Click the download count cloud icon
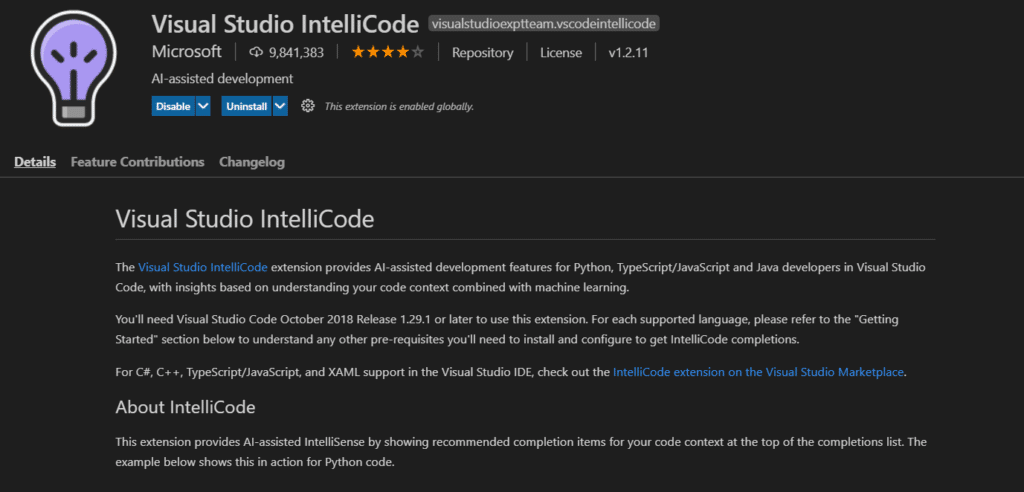Viewport: 1024px width, 492px height. pyautogui.click(x=256, y=53)
